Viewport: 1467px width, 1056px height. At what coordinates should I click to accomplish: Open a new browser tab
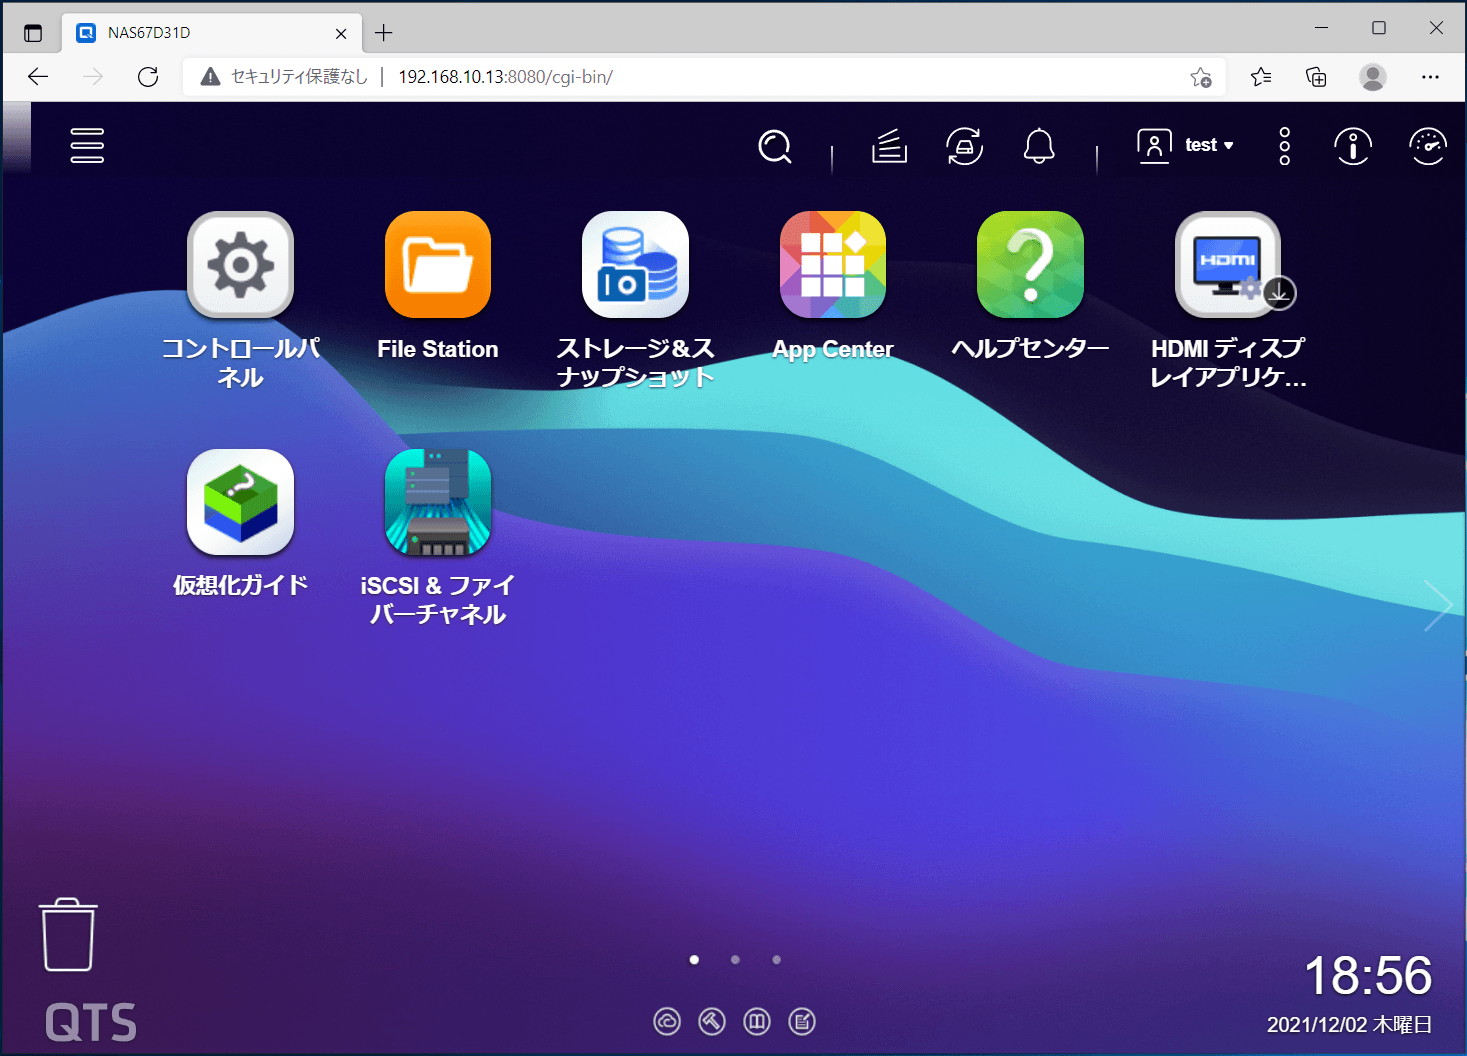383,33
